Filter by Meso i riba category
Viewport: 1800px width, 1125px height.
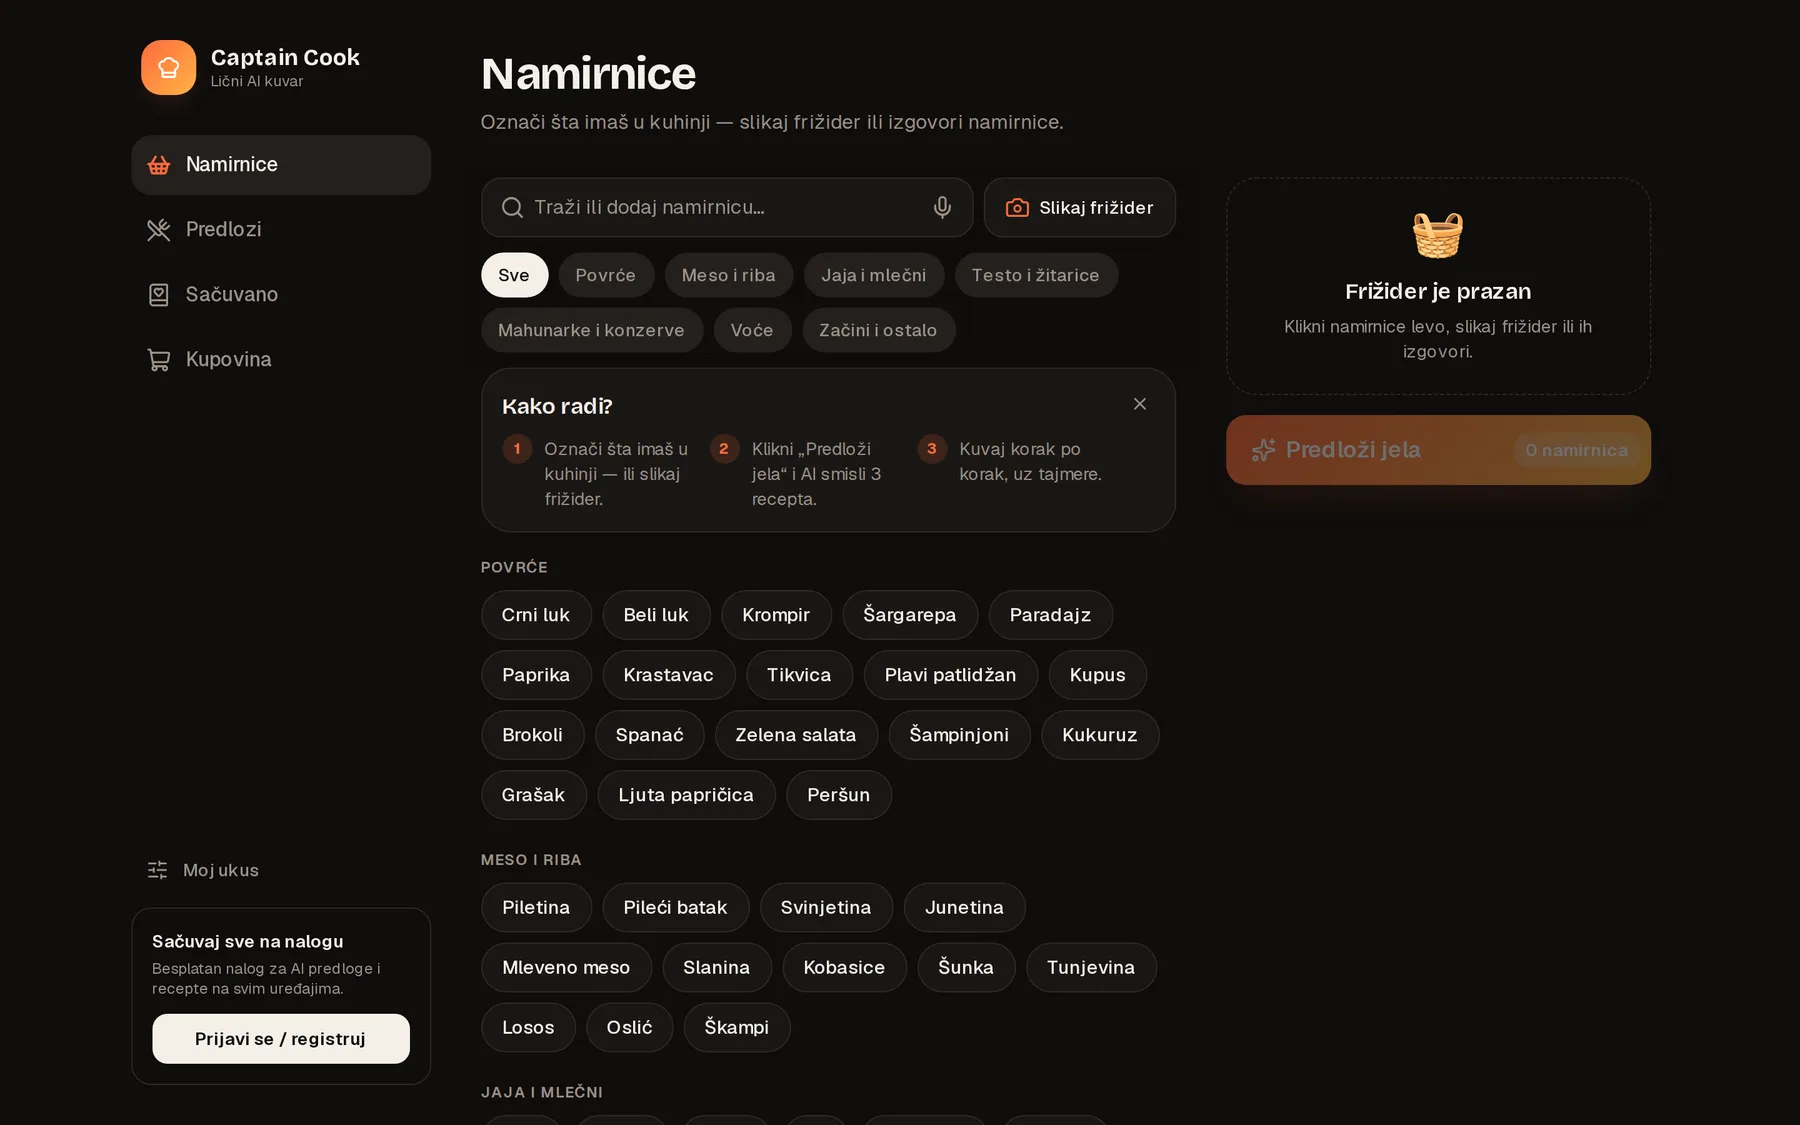728,275
